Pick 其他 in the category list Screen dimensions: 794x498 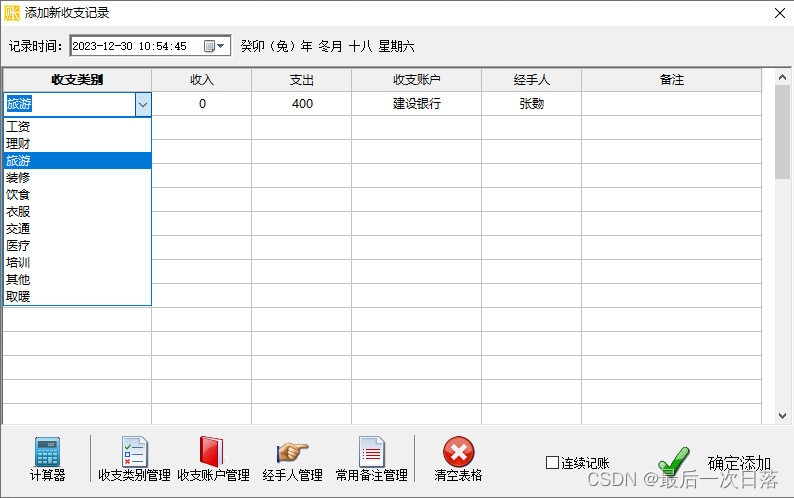[77, 280]
